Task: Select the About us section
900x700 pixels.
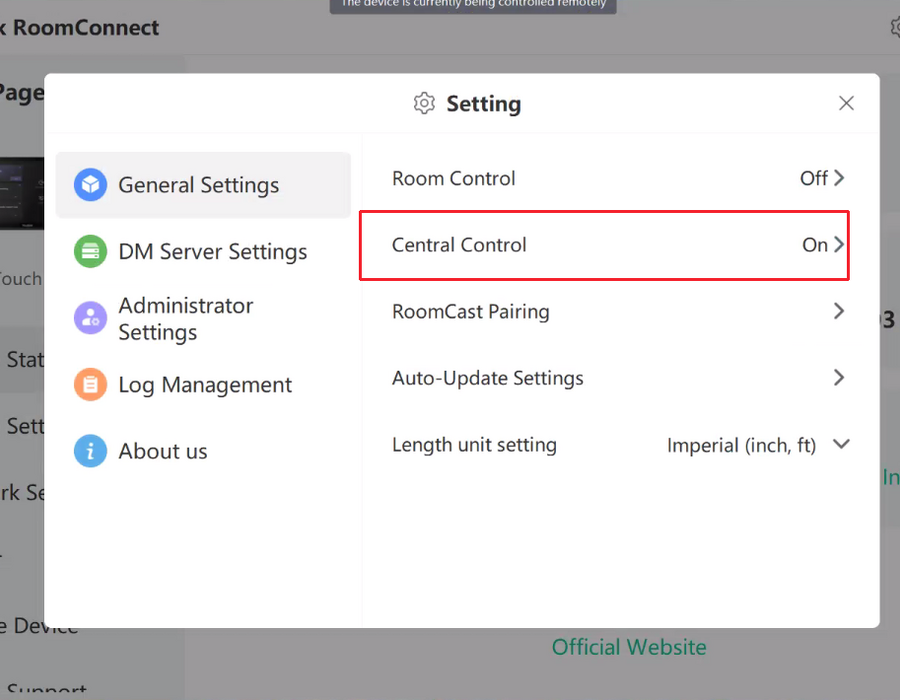Action: pos(203,451)
